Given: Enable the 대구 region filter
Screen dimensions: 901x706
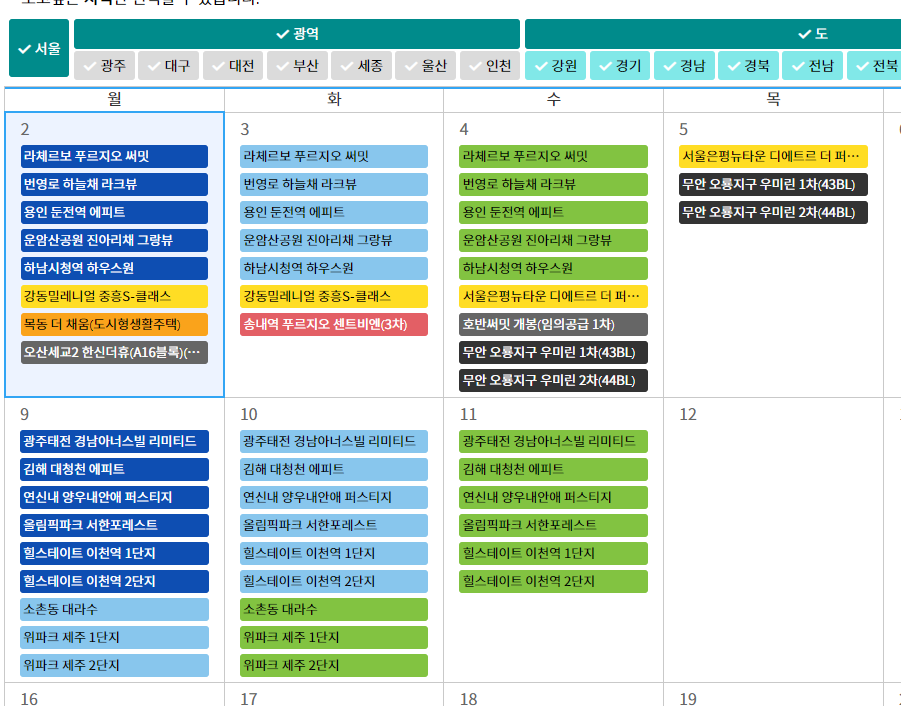Looking at the screenshot, I should [169, 66].
